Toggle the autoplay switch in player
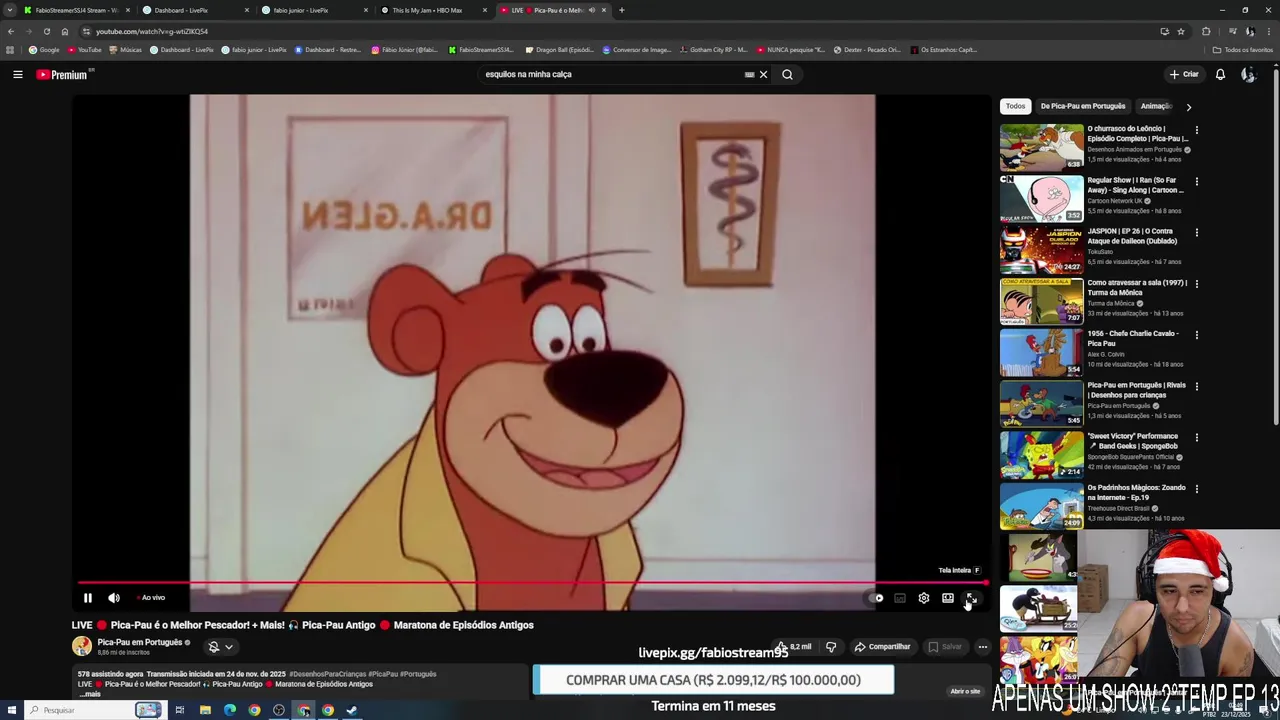 click(876, 598)
